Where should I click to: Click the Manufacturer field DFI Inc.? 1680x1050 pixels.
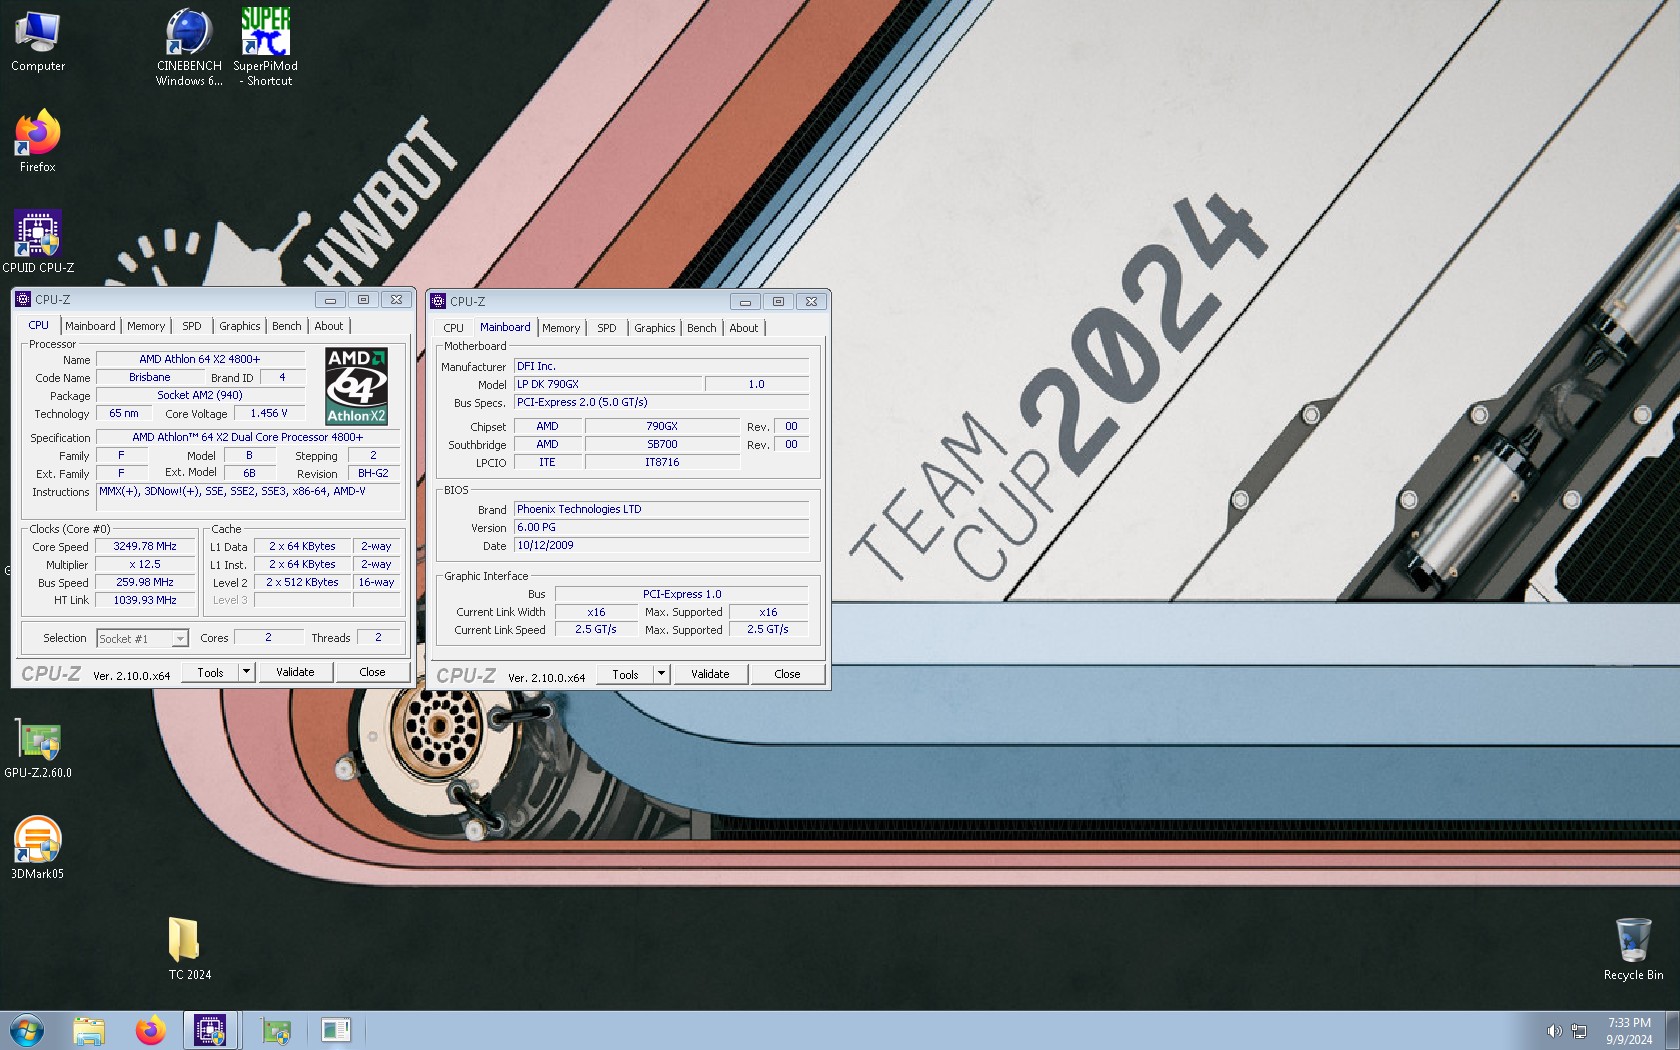pyautogui.click(x=661, y=366)
